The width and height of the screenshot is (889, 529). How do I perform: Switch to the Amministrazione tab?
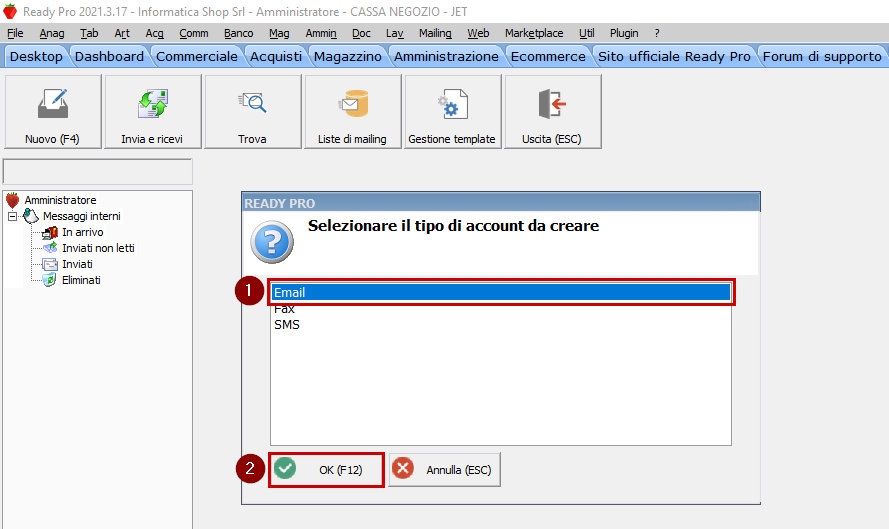[446, 57]
